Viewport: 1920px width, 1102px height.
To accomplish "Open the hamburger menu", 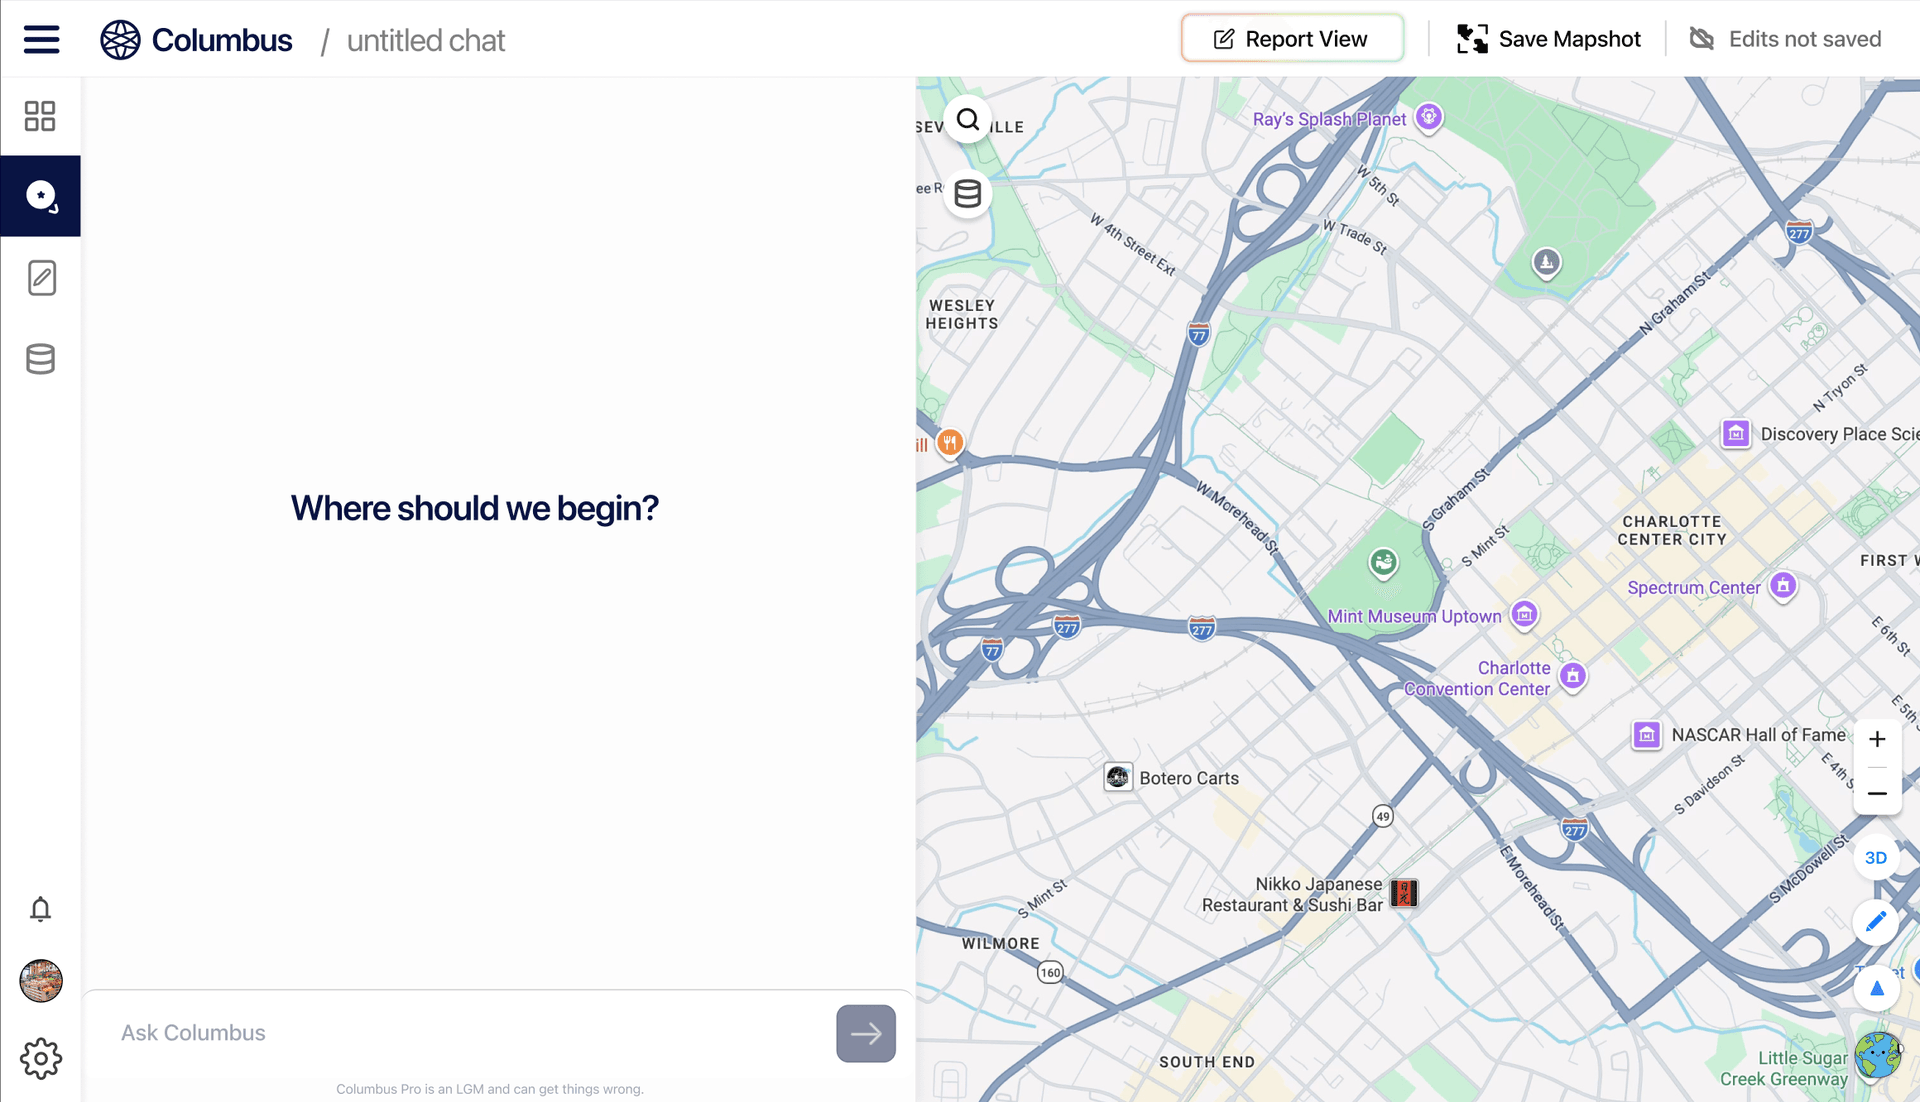I will 41,40.
